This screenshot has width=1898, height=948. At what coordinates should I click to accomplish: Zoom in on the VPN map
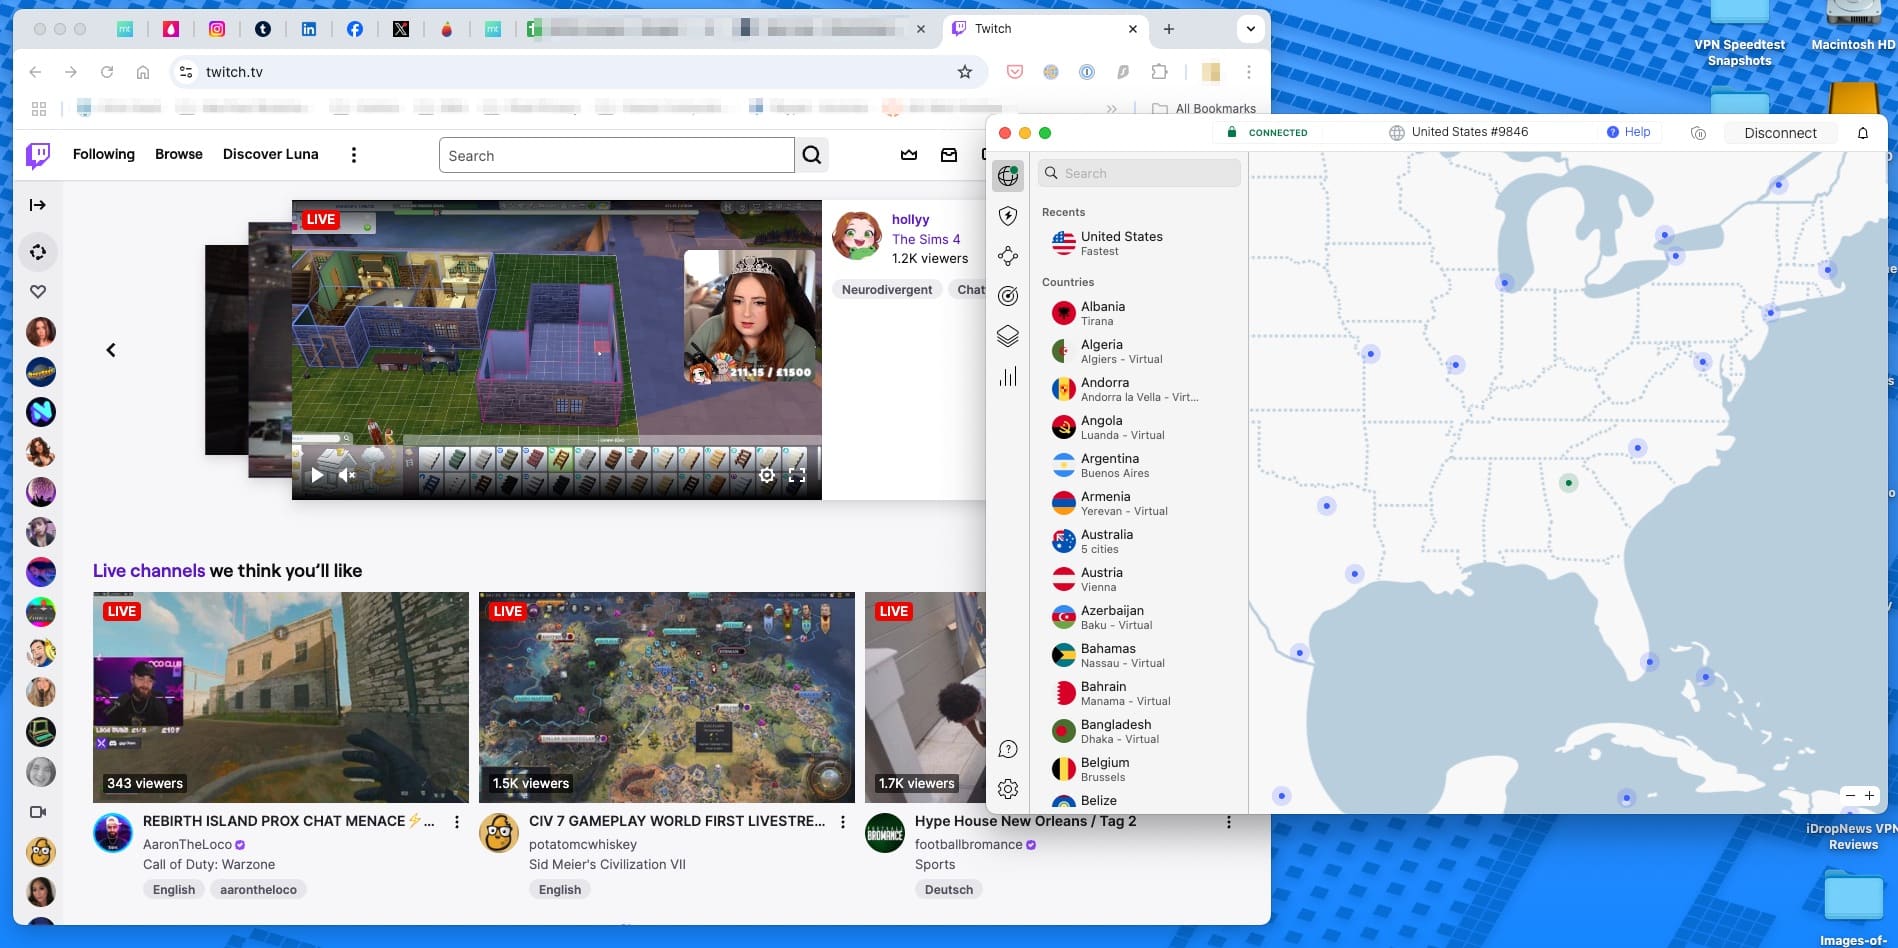point(1869,796)
